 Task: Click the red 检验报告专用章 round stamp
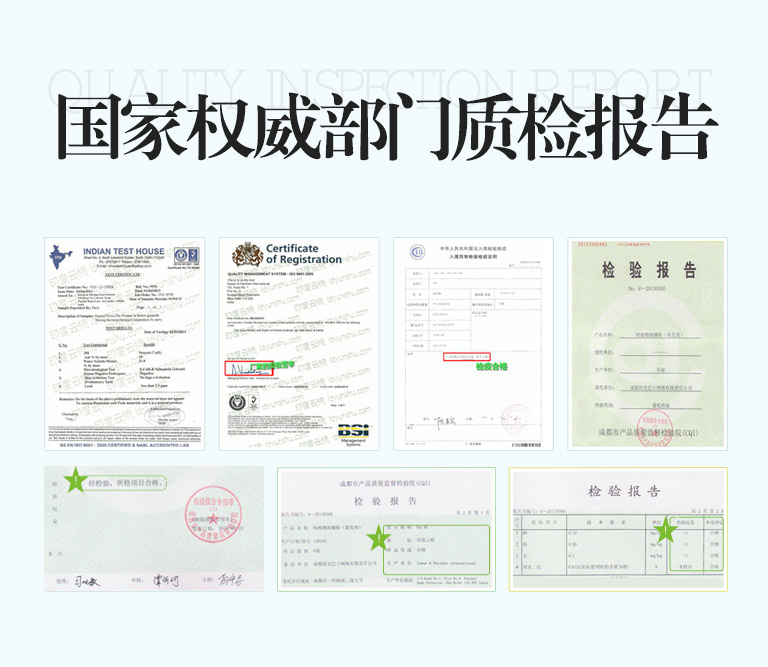click(213, 514)
